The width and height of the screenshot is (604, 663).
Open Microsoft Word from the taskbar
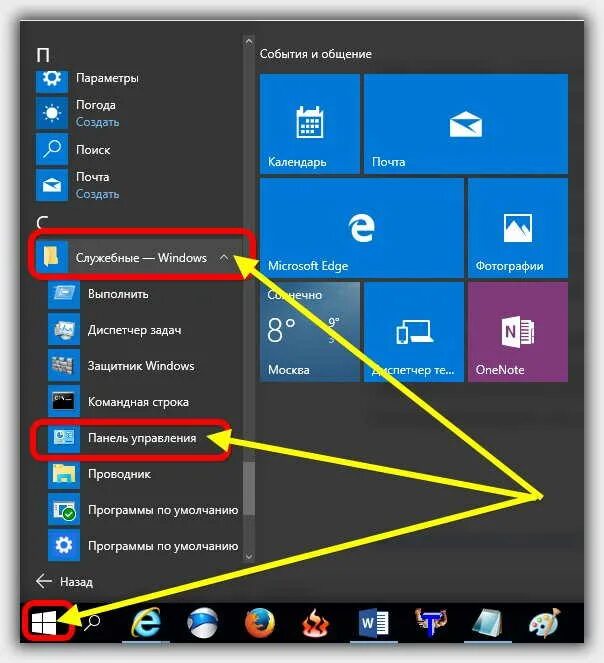(x=373, y=623)
